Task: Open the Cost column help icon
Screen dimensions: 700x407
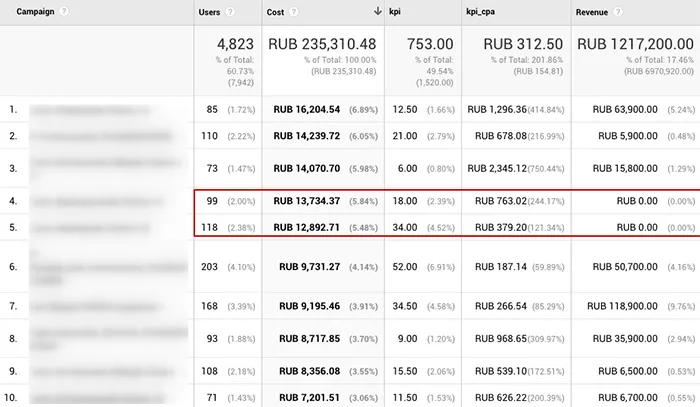Action: (x=294, y=12)
